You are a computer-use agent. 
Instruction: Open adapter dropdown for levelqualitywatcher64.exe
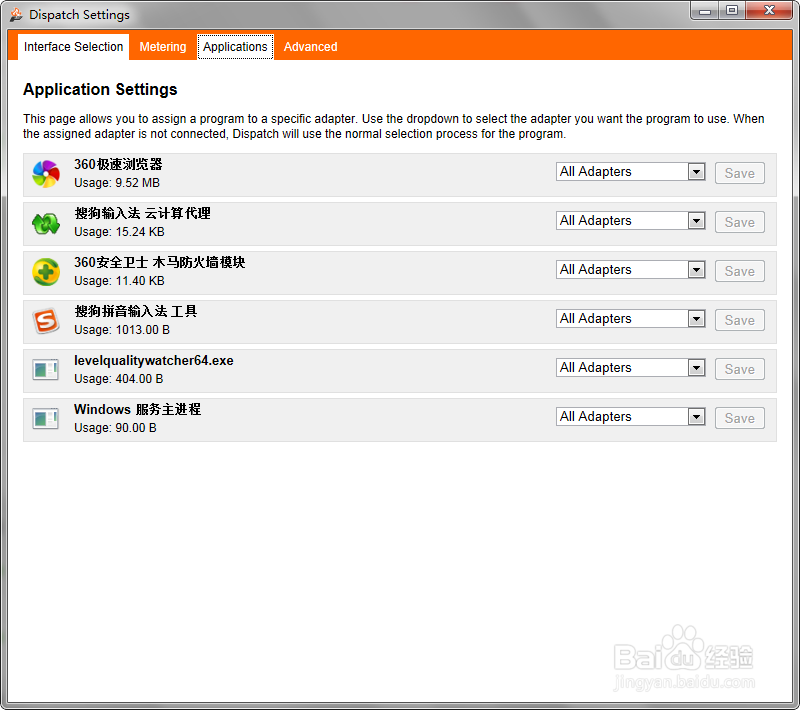pyautogui.click(x=631, y=368)
